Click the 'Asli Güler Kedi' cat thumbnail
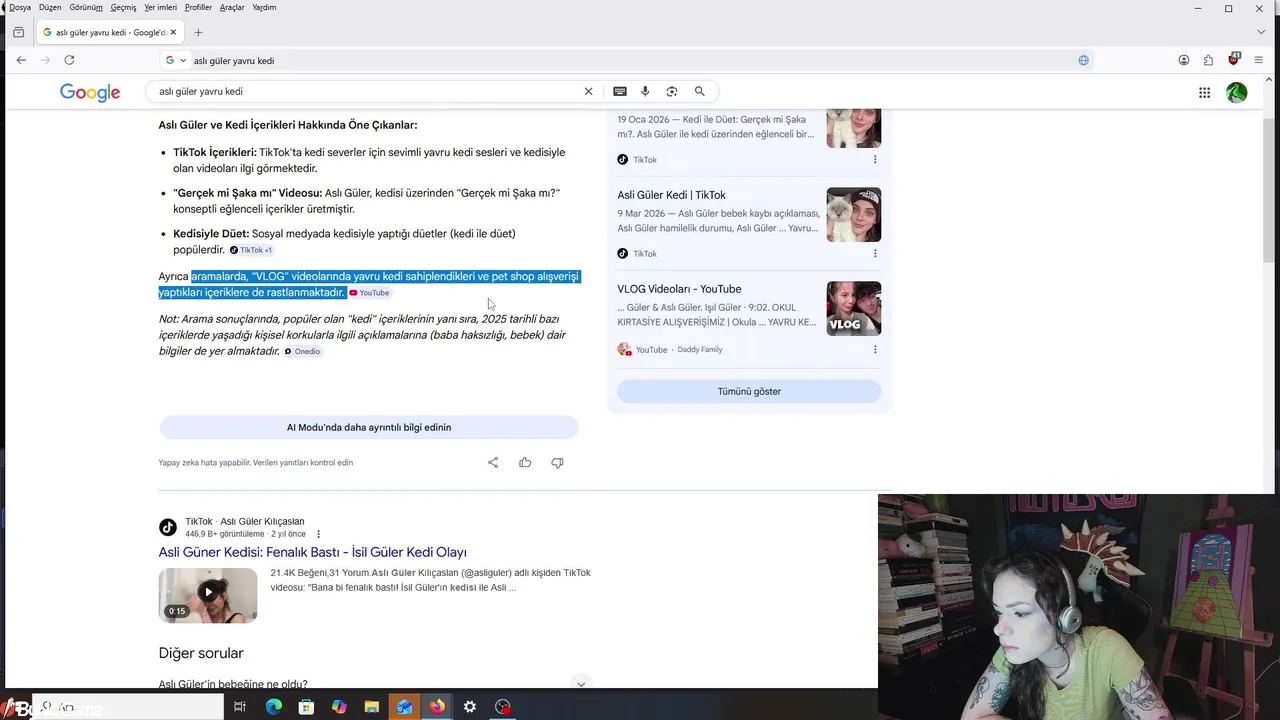This screenshot has height=720, width=1280. pos(853,214)
